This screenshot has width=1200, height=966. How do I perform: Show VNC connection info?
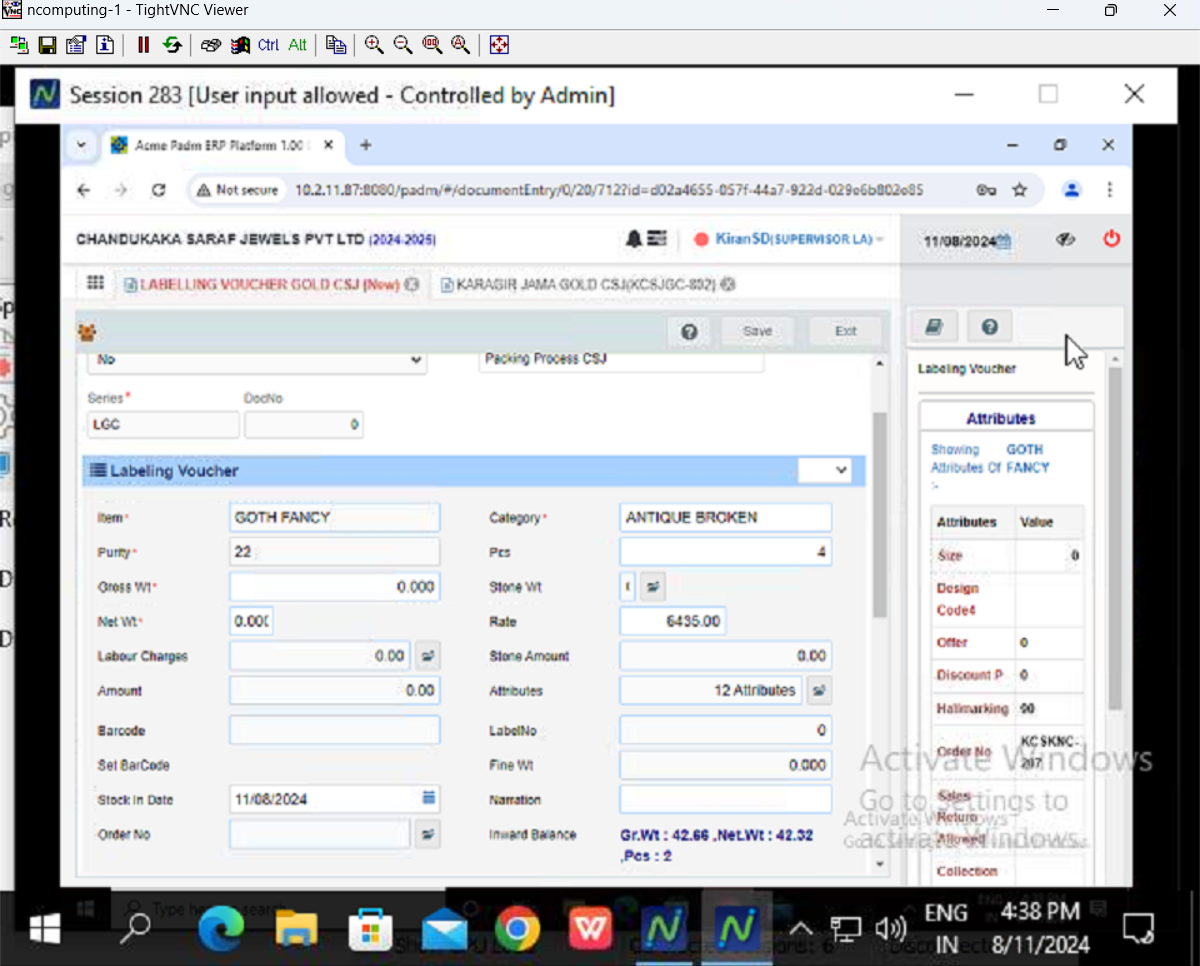coord(104,45)
